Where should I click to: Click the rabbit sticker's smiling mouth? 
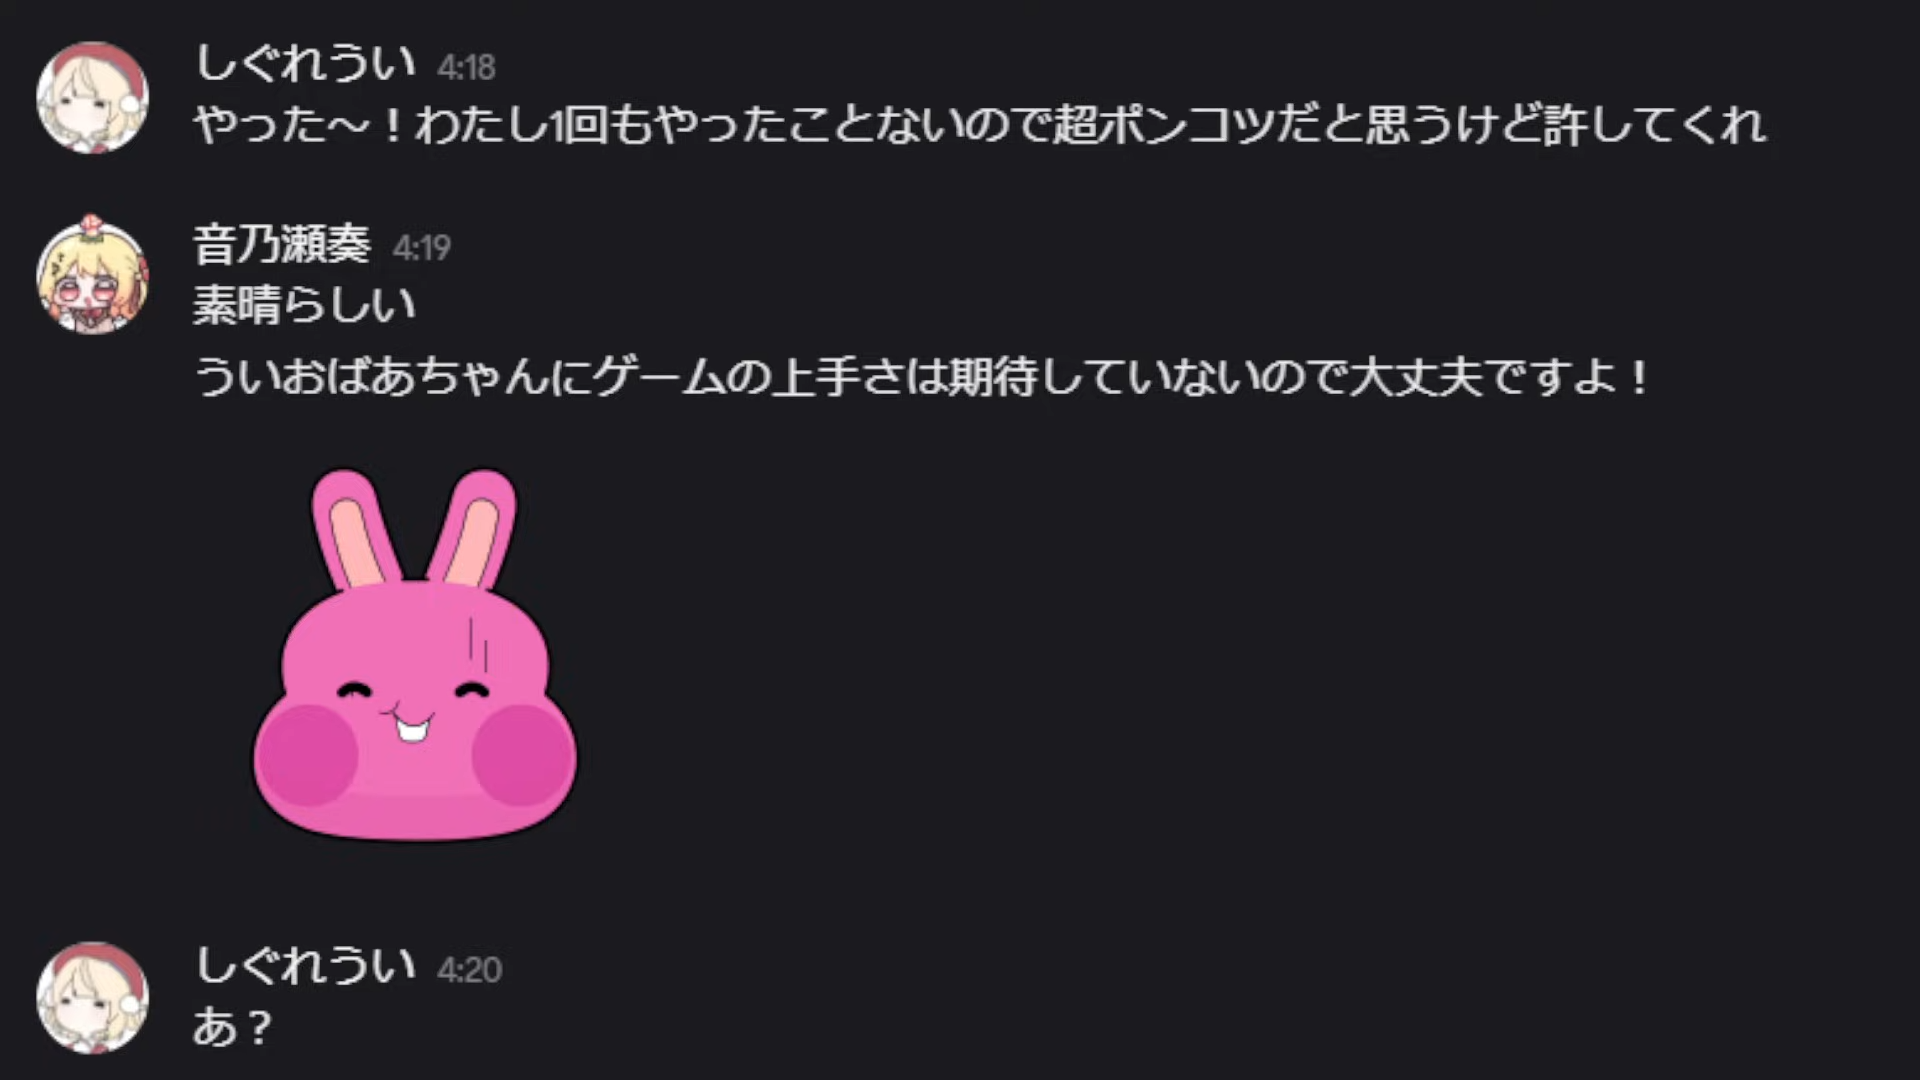[x=410, y=725]
